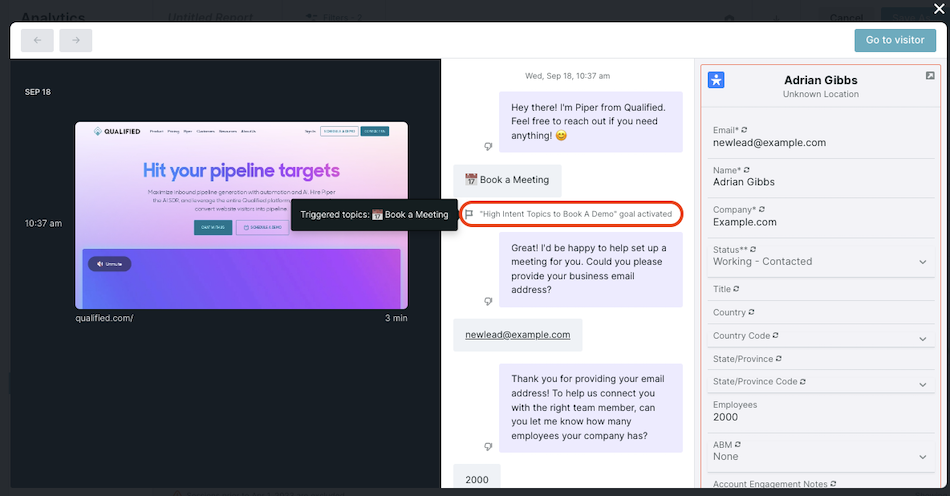The width and height of the screenshot is (950, 496).
Task: Click the teal button in page preview hero
Action: [x=213, y=227]
